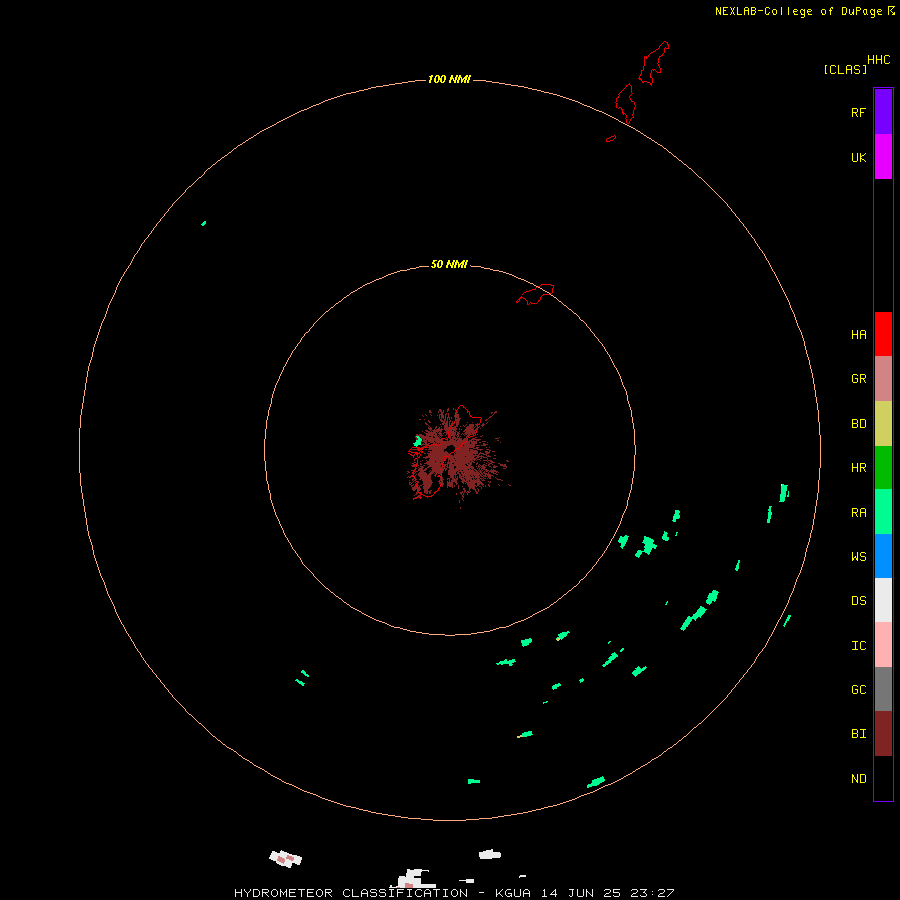Viewport: 900px width, 900px height.
Task: Click the HR legend label
Action: pos(858,468)
